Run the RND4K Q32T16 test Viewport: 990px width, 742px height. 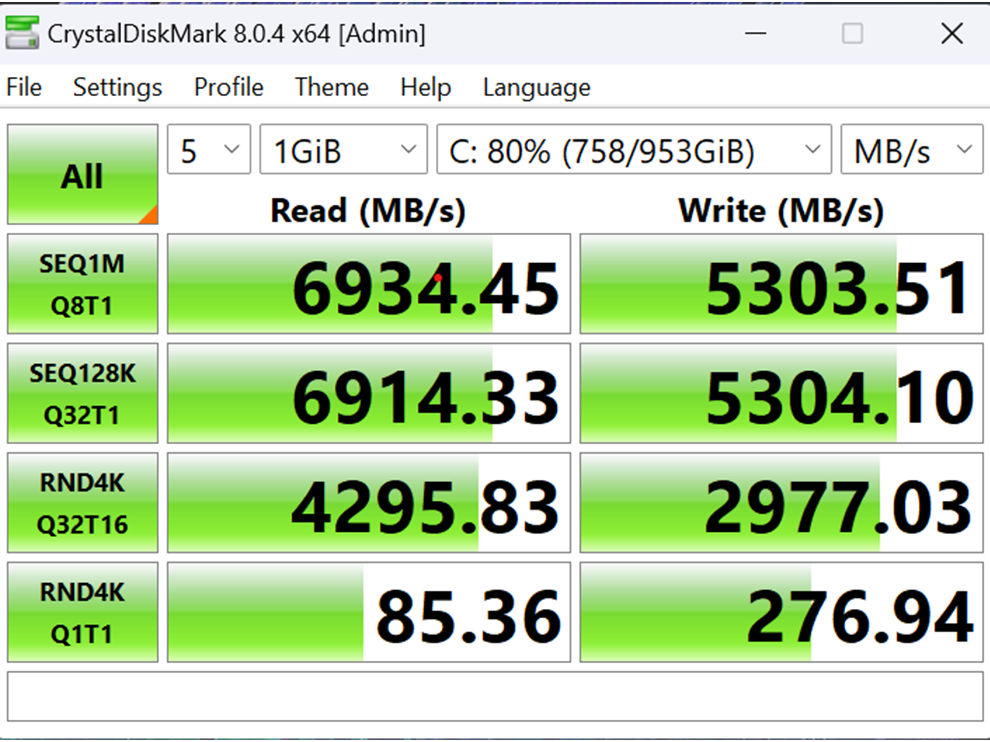pyautogui.click(x=83, y=503)
